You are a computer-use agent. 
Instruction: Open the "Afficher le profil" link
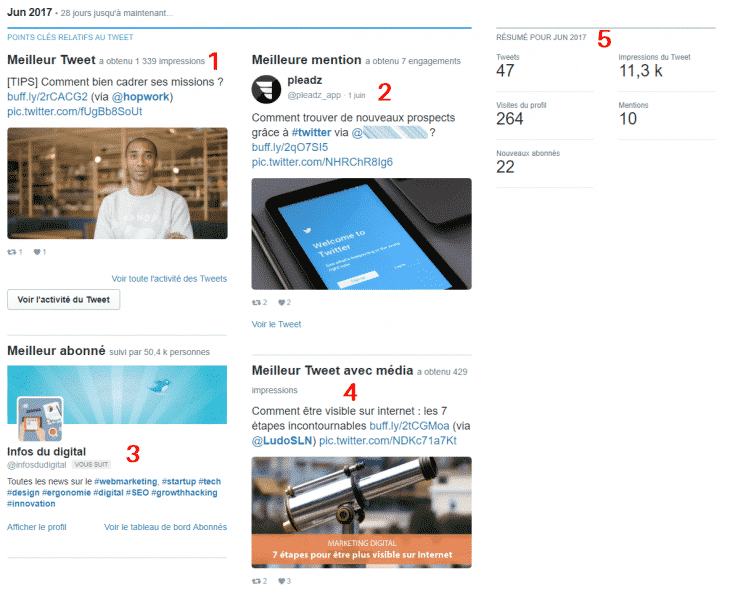(37, 527)
